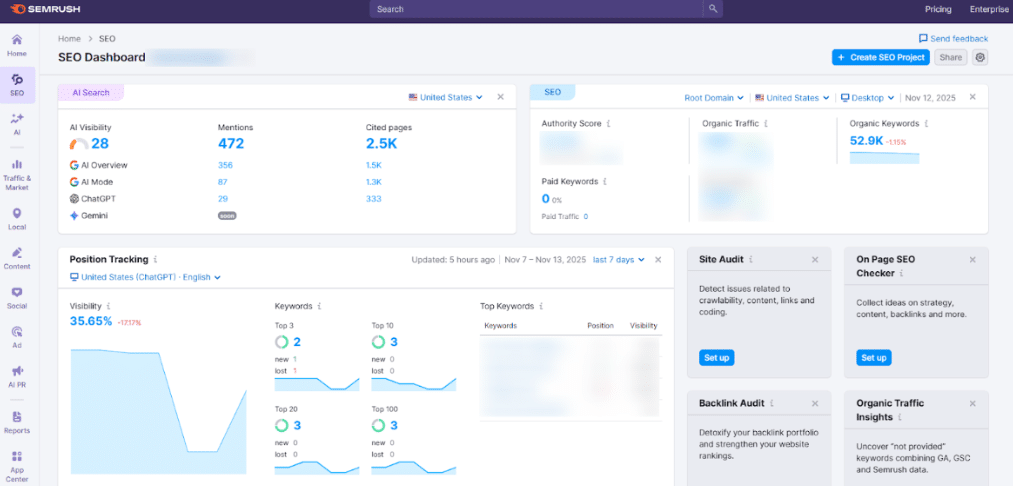Open the AI PR sidebar section
This screenshot has height=486, width=1013.
pos(17,377)
